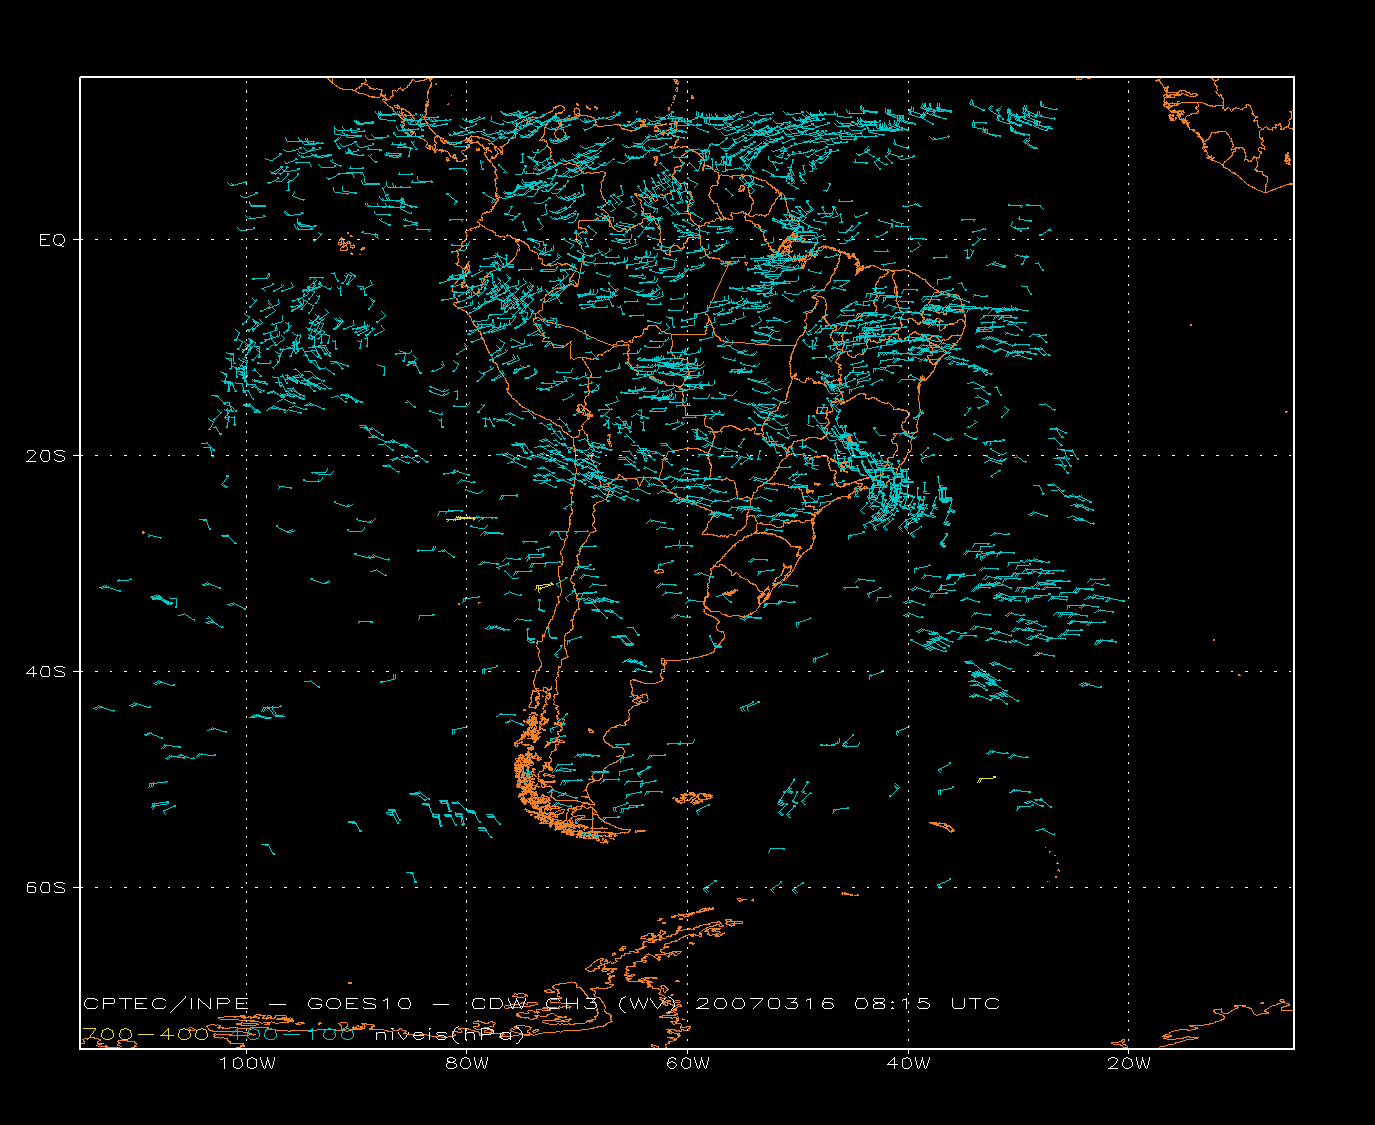Click the 100W longitude label
1375x1125 pixels.
247,1063
